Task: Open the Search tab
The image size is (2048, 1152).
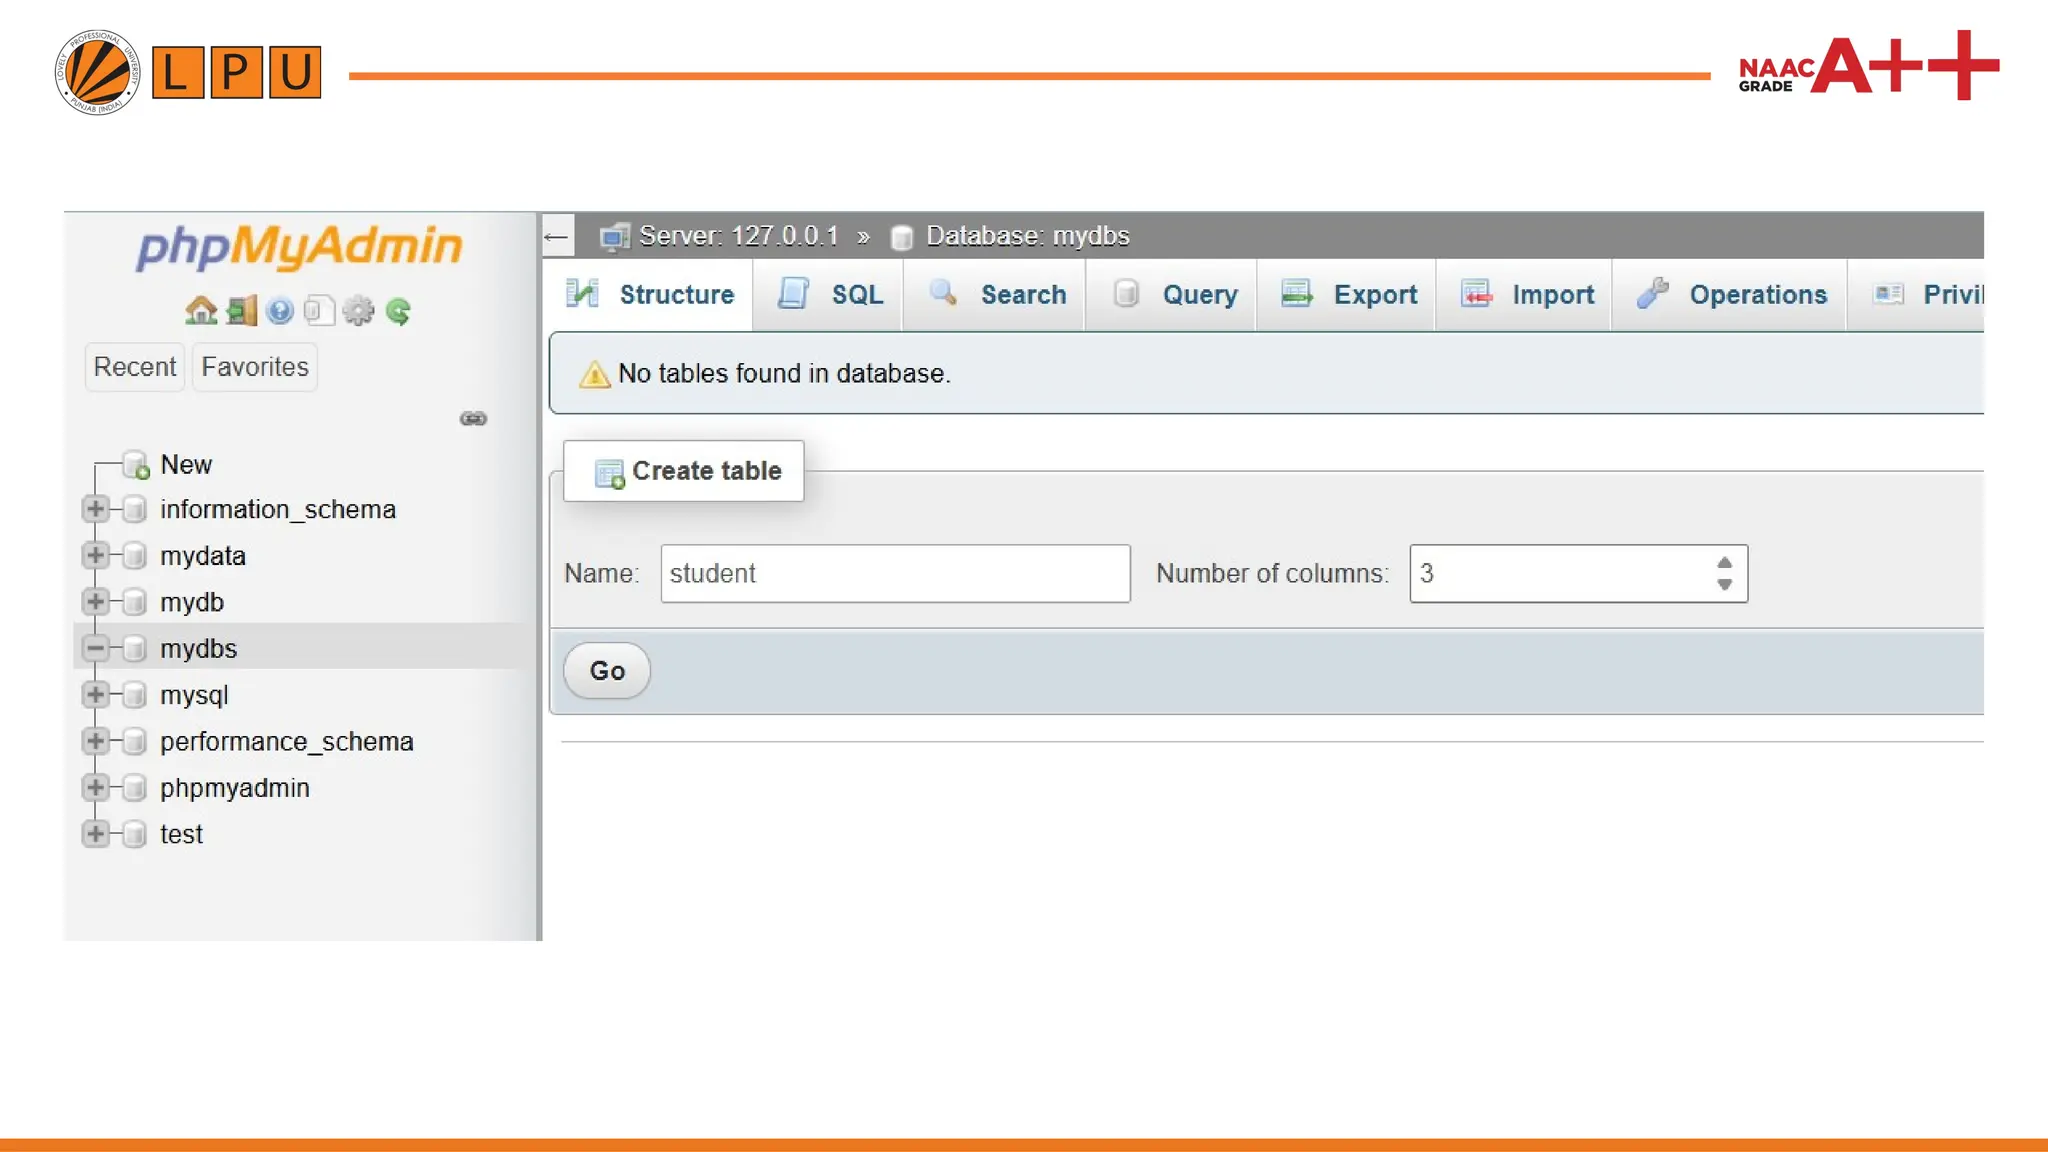Action: click(996, 295)
